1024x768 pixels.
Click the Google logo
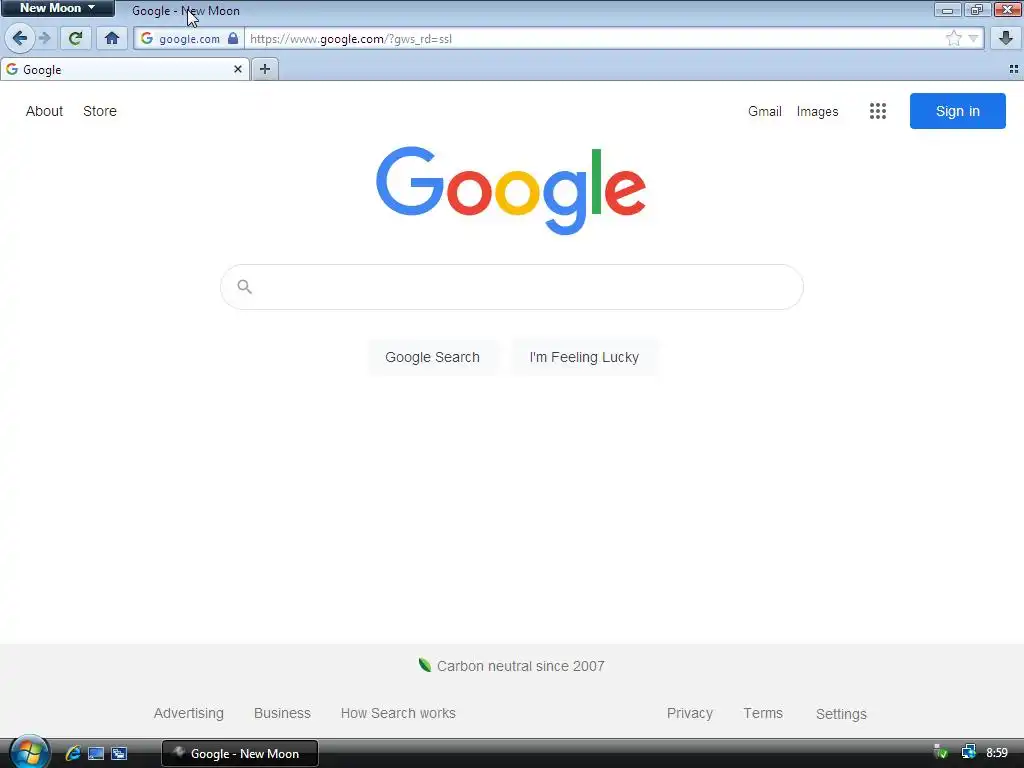[511, 190]
